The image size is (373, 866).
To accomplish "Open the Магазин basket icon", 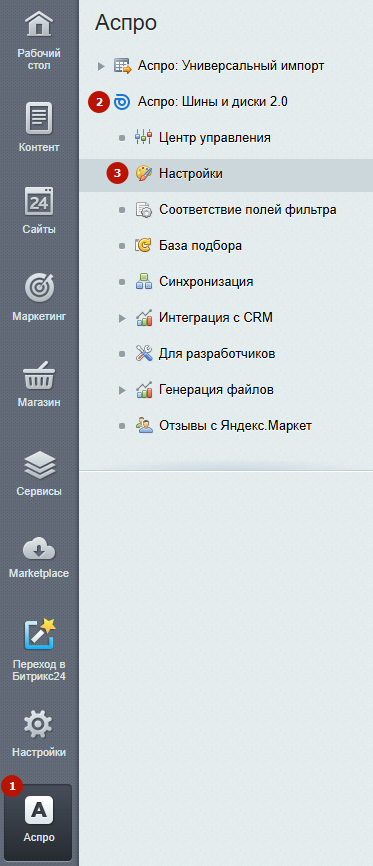I will (x=39, y=376).
